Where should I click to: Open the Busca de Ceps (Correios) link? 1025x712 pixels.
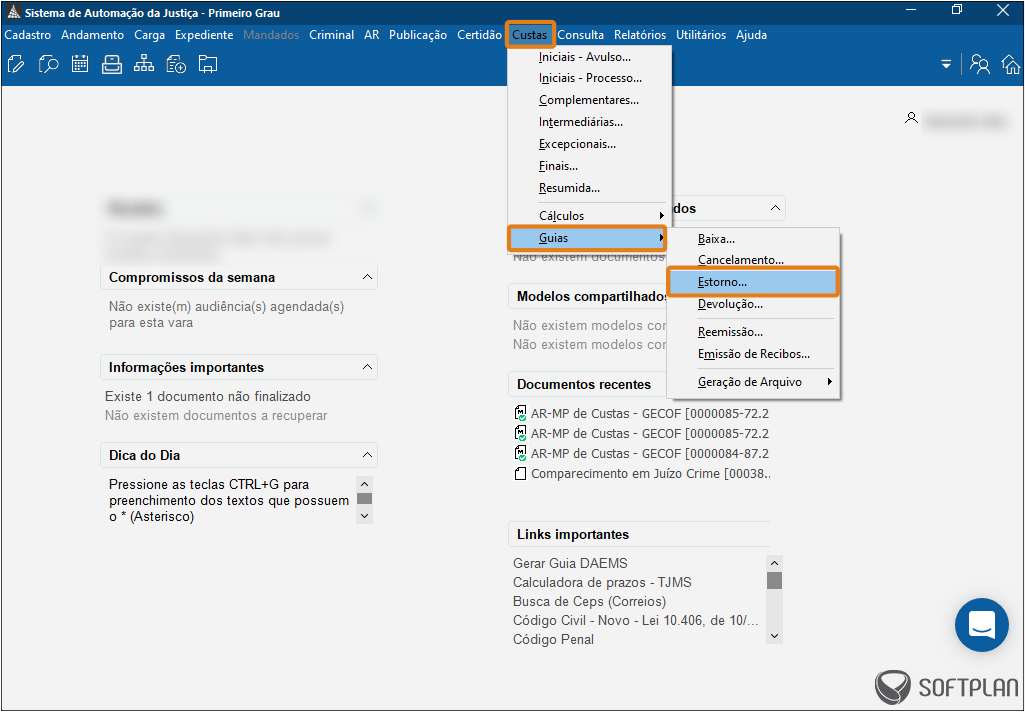[x=590, y=602]
